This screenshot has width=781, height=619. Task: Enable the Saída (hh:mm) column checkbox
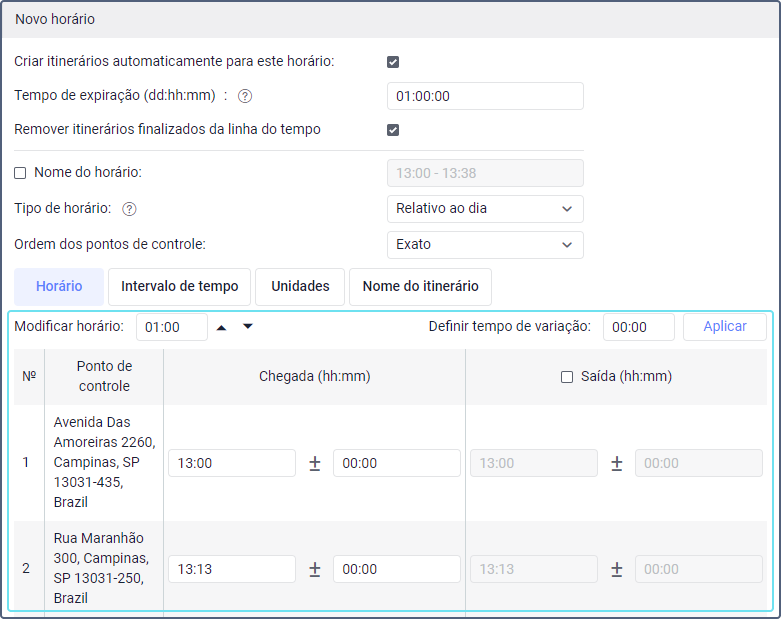point(567,377)
